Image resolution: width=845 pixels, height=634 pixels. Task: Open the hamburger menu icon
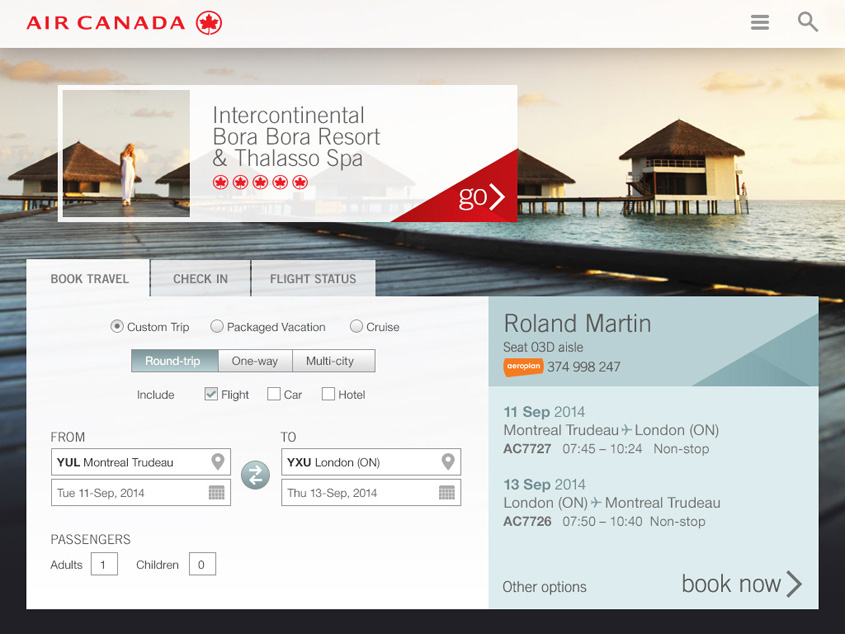[x=760, y=22]
